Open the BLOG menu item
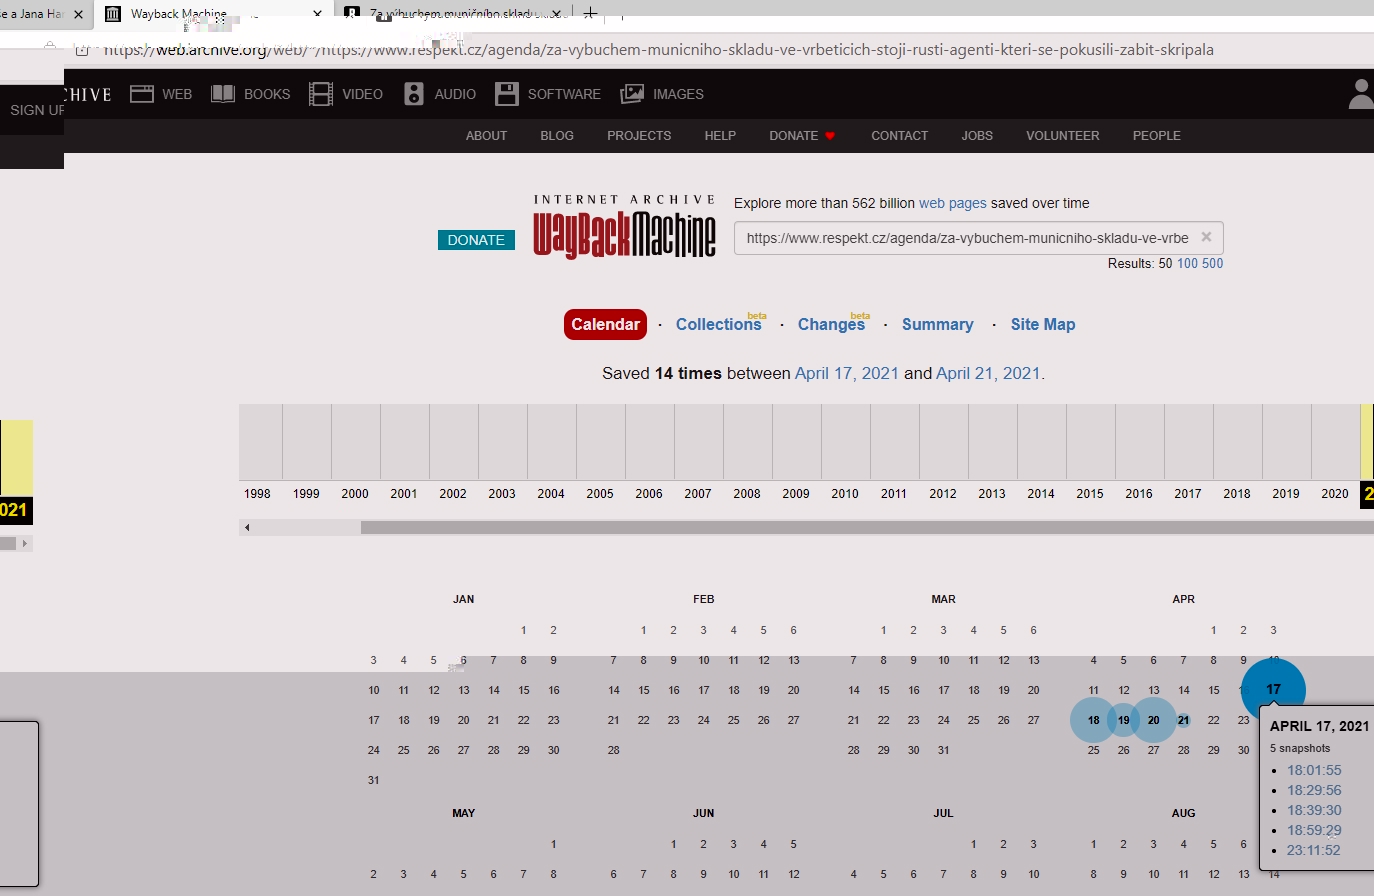The width and height of the screenshot is (1374, 896). coord(557,135)
